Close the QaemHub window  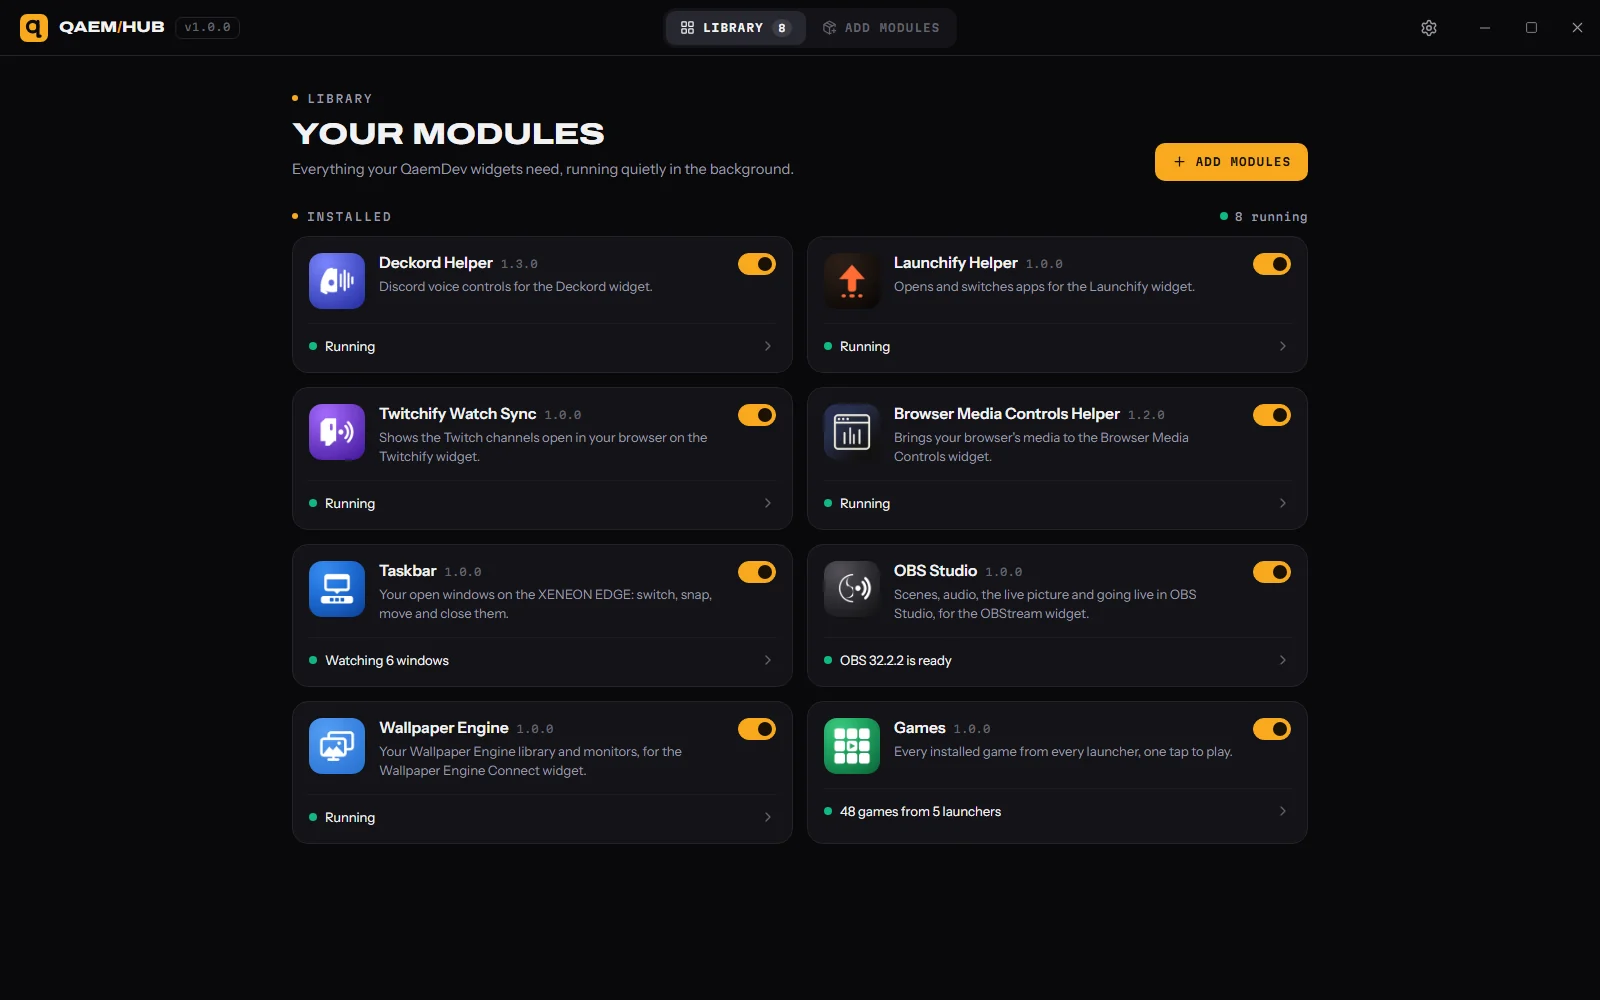[1577, 28]
